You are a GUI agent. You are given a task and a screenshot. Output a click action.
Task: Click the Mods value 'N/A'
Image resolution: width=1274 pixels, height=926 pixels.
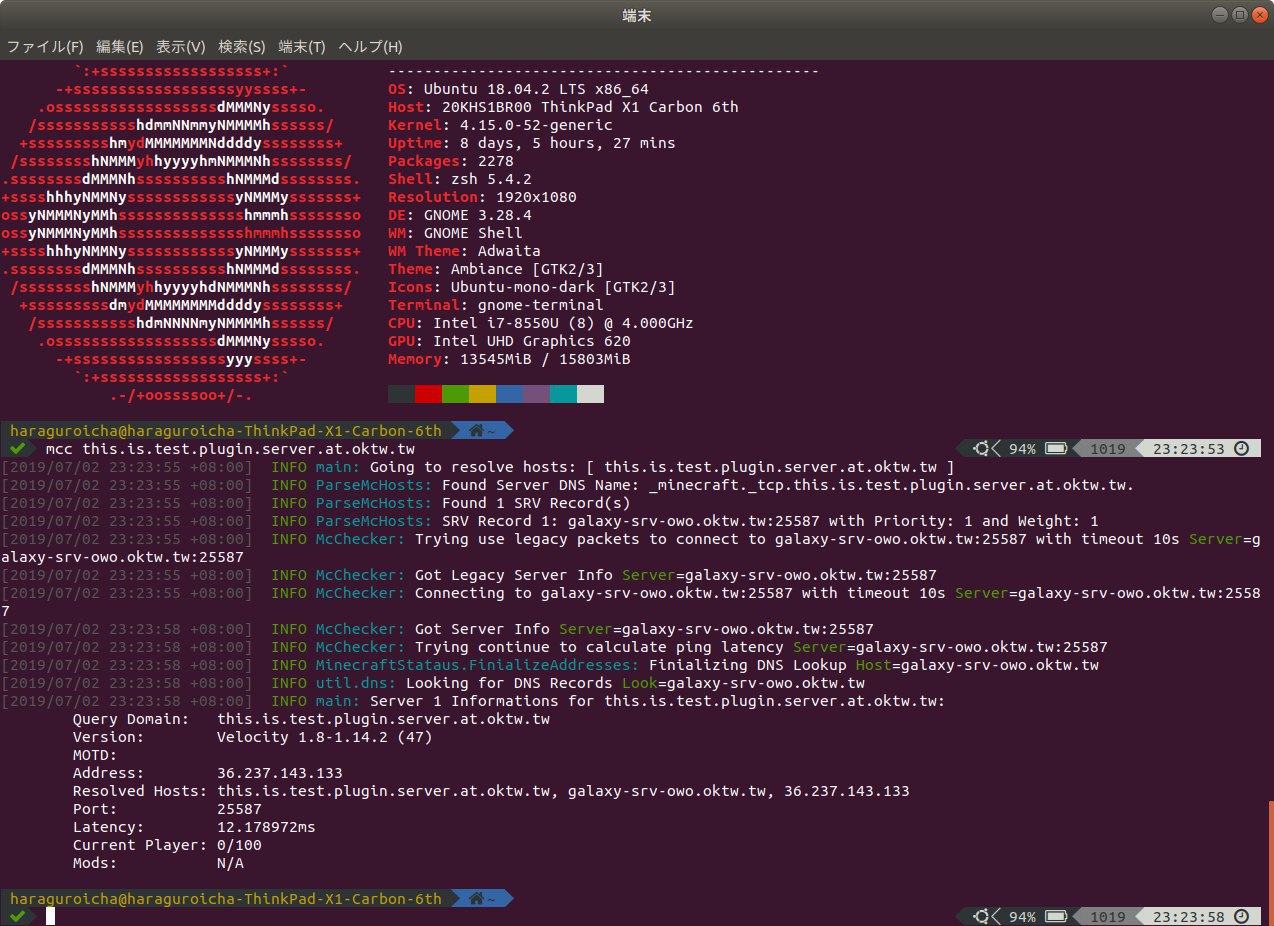[230, 863]
